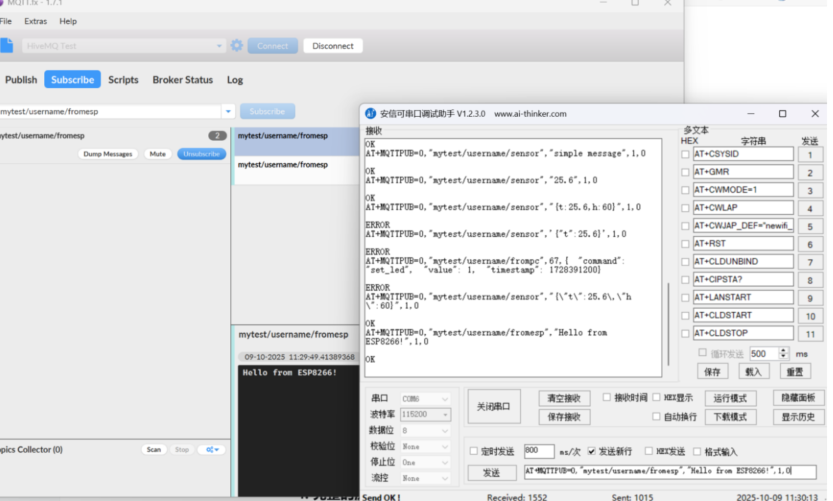Click the 下载模式 download mode button

(x=730, y=417)
